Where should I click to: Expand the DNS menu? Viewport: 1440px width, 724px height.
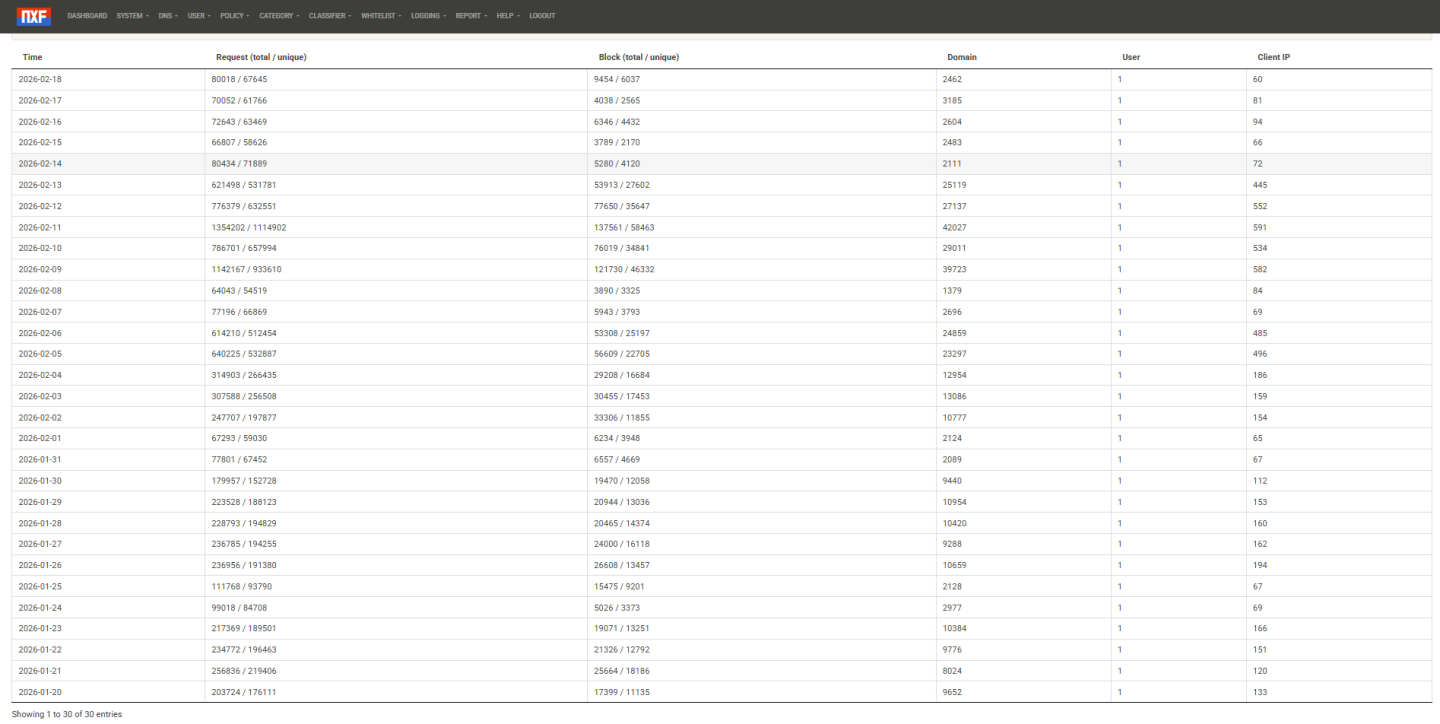pyautogui.click(x=166, y=15)
